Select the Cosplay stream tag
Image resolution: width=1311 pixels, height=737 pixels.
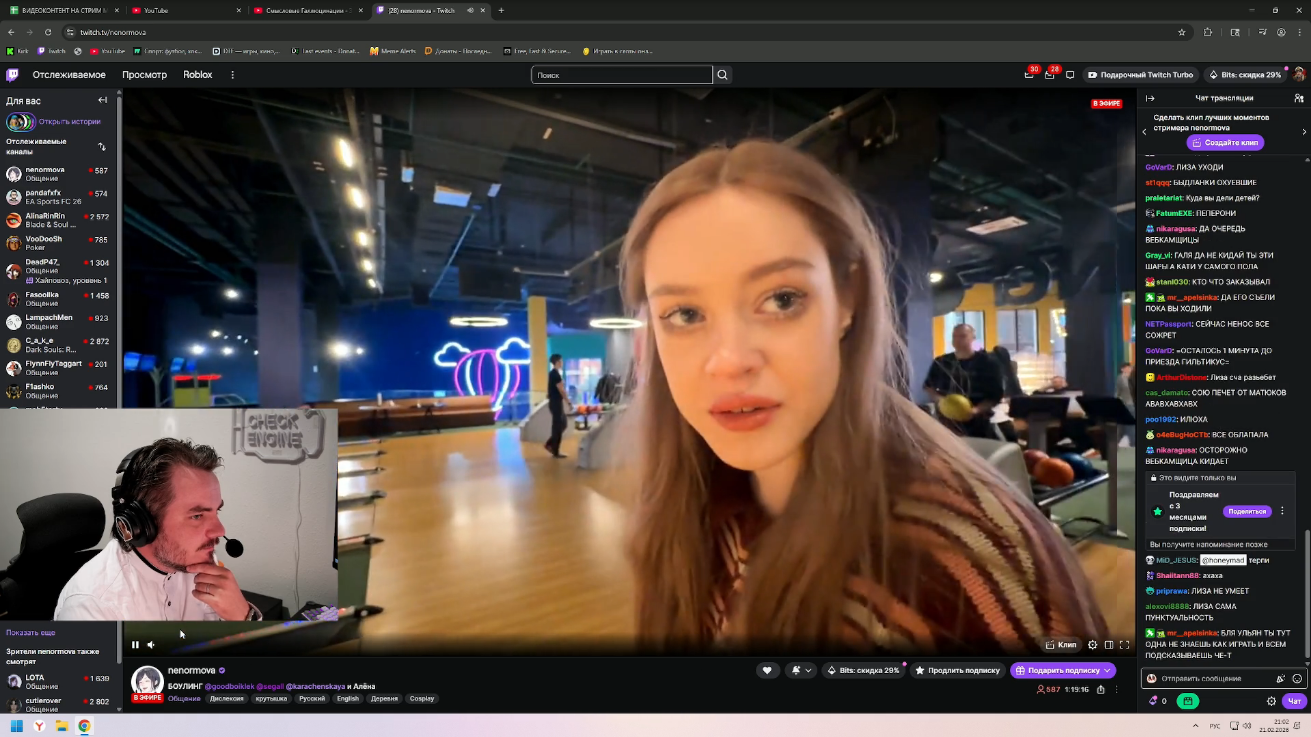tap(422, 698)
